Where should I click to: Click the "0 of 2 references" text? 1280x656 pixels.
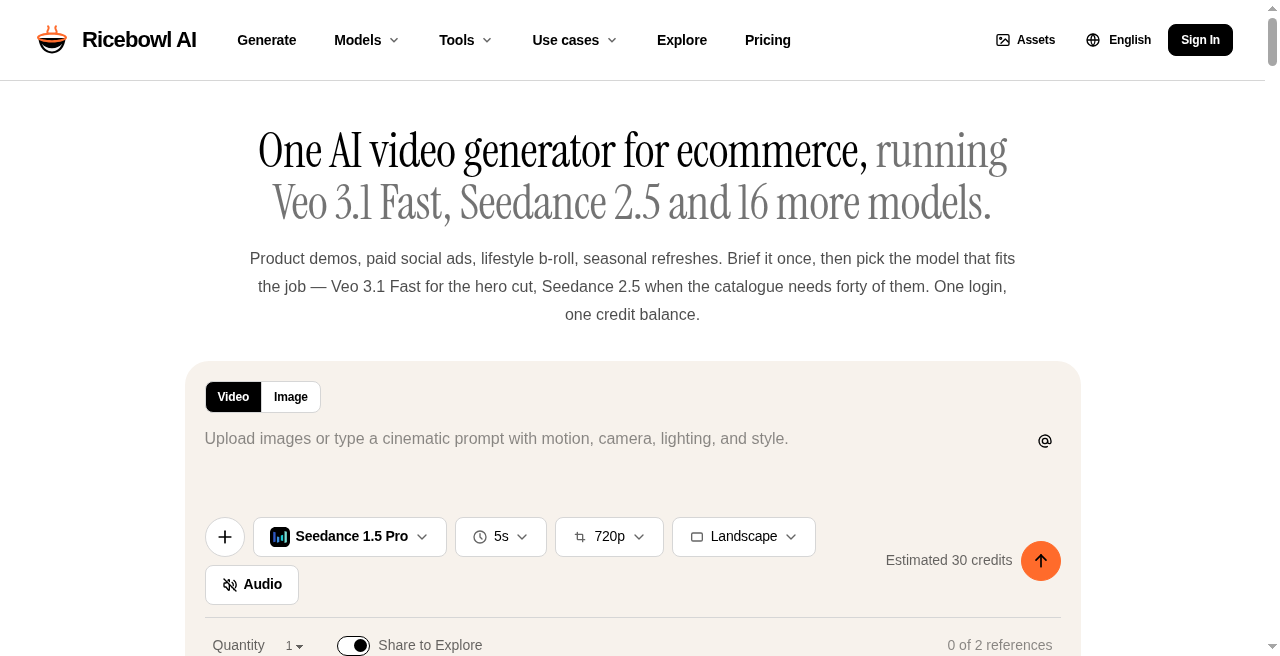click(x=1000, y=645)
